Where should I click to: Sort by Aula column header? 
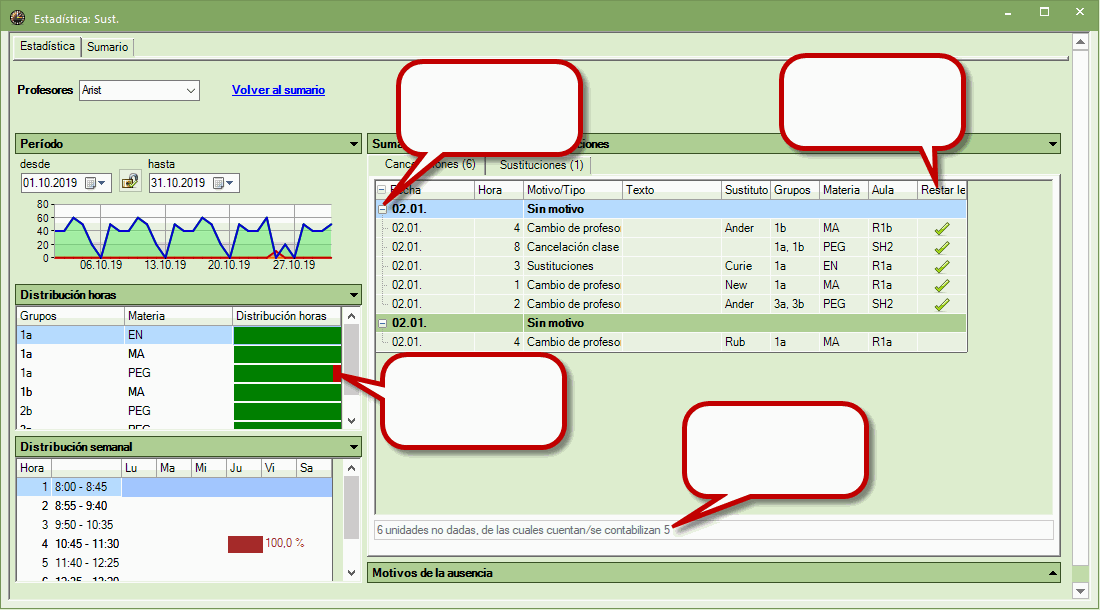click(x=893, y=190)
